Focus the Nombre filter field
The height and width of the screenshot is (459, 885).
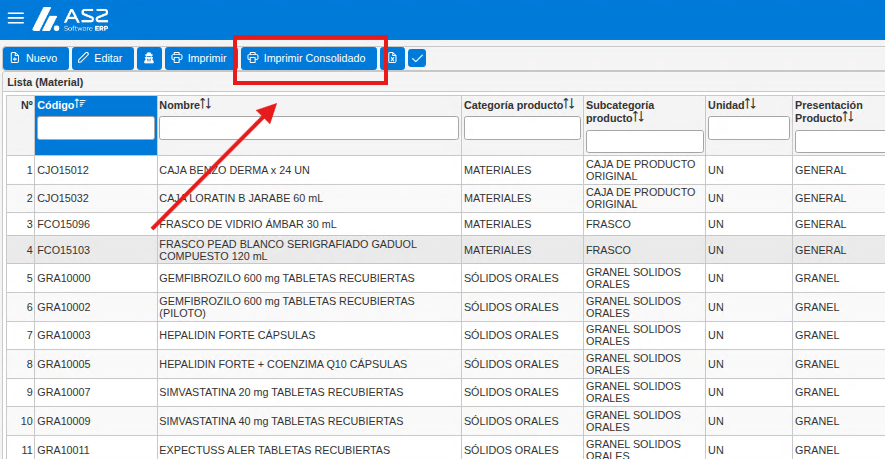pos(309,128)
